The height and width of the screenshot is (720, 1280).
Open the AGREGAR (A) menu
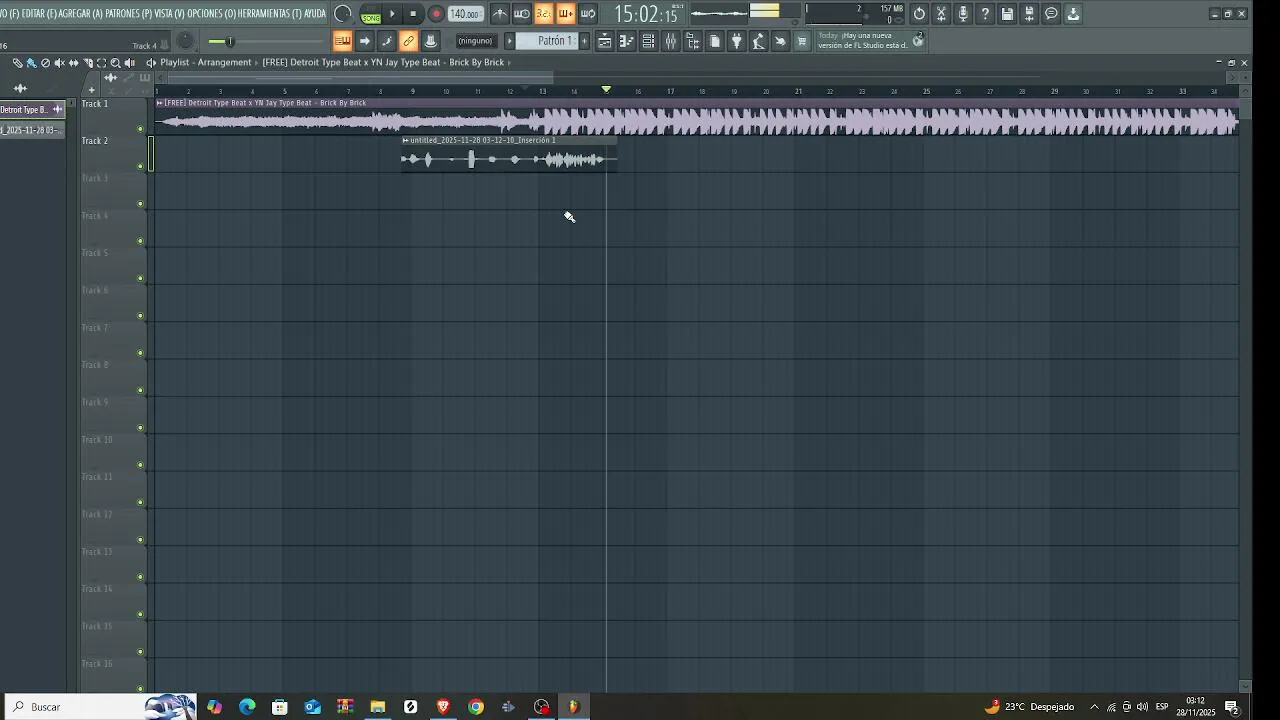81,14
